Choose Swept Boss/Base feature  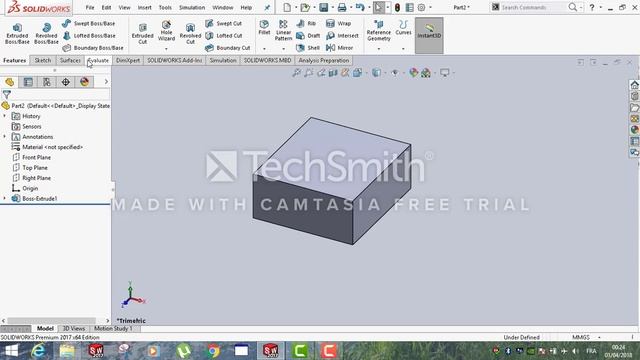pyautogui.click(x=89, y=24)
